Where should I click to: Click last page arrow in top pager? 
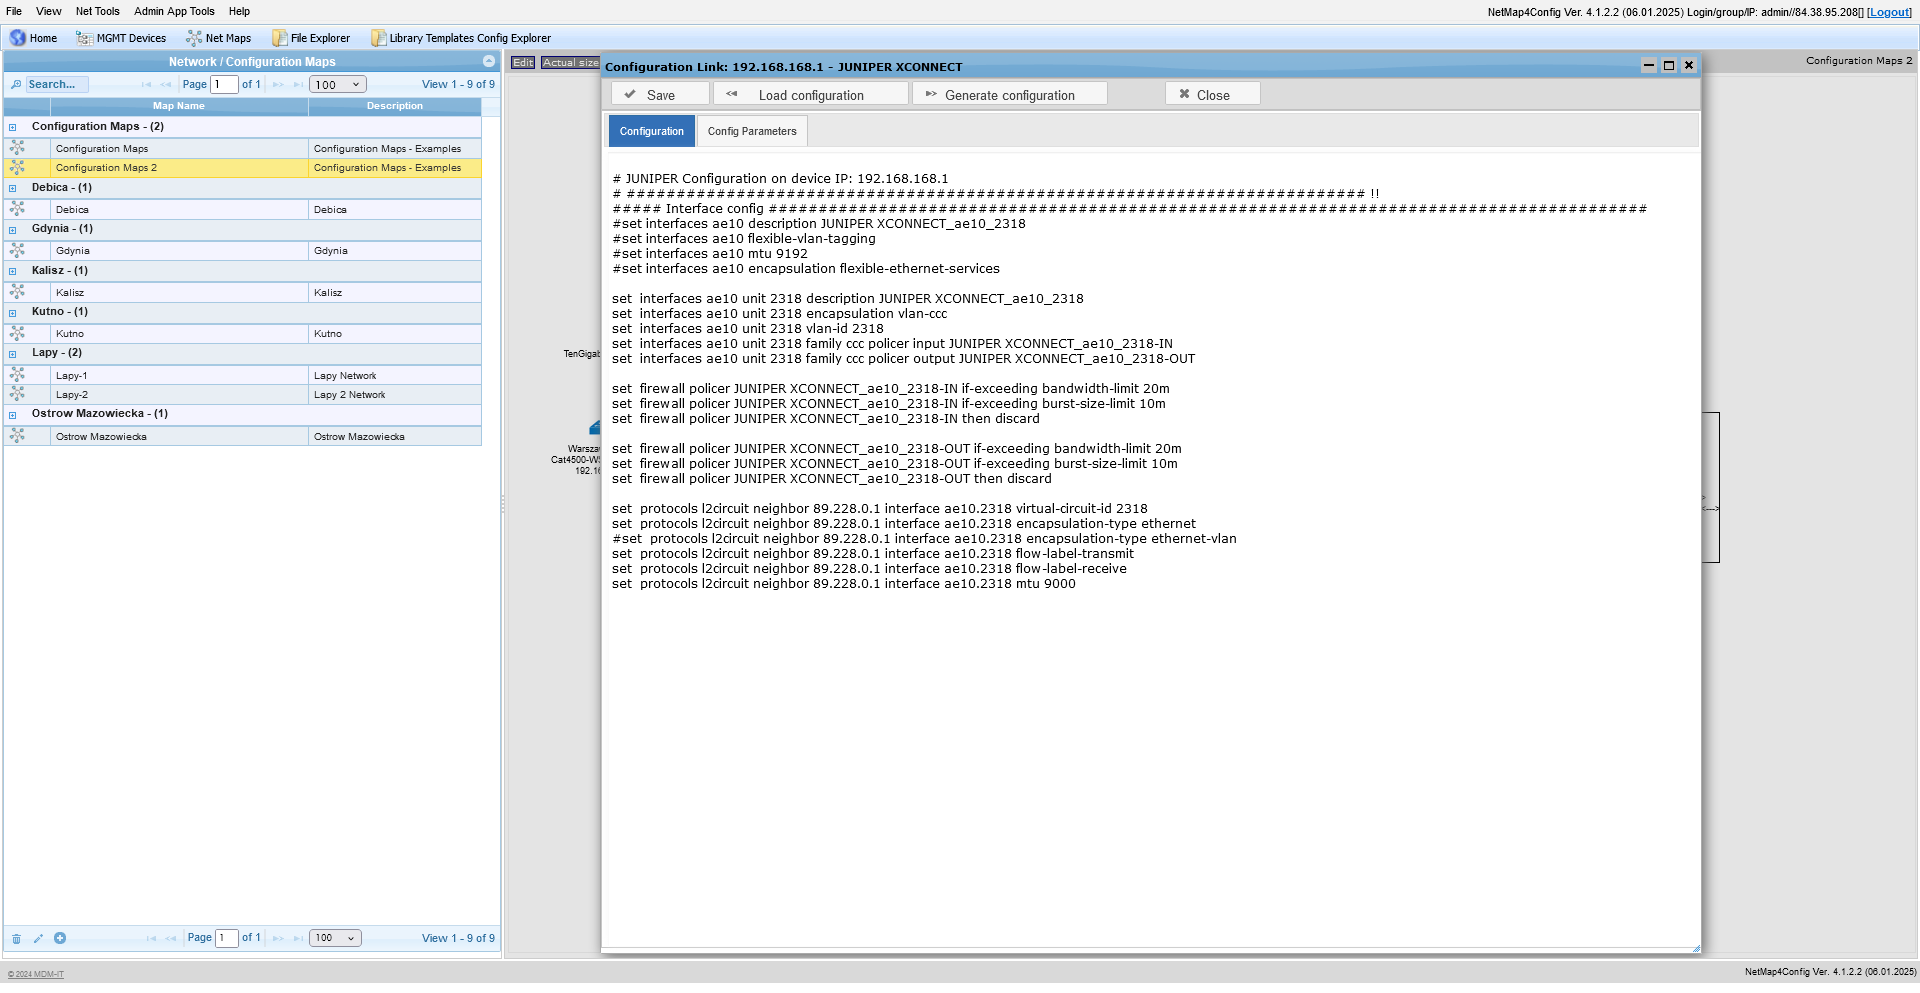tap(298, 85)
